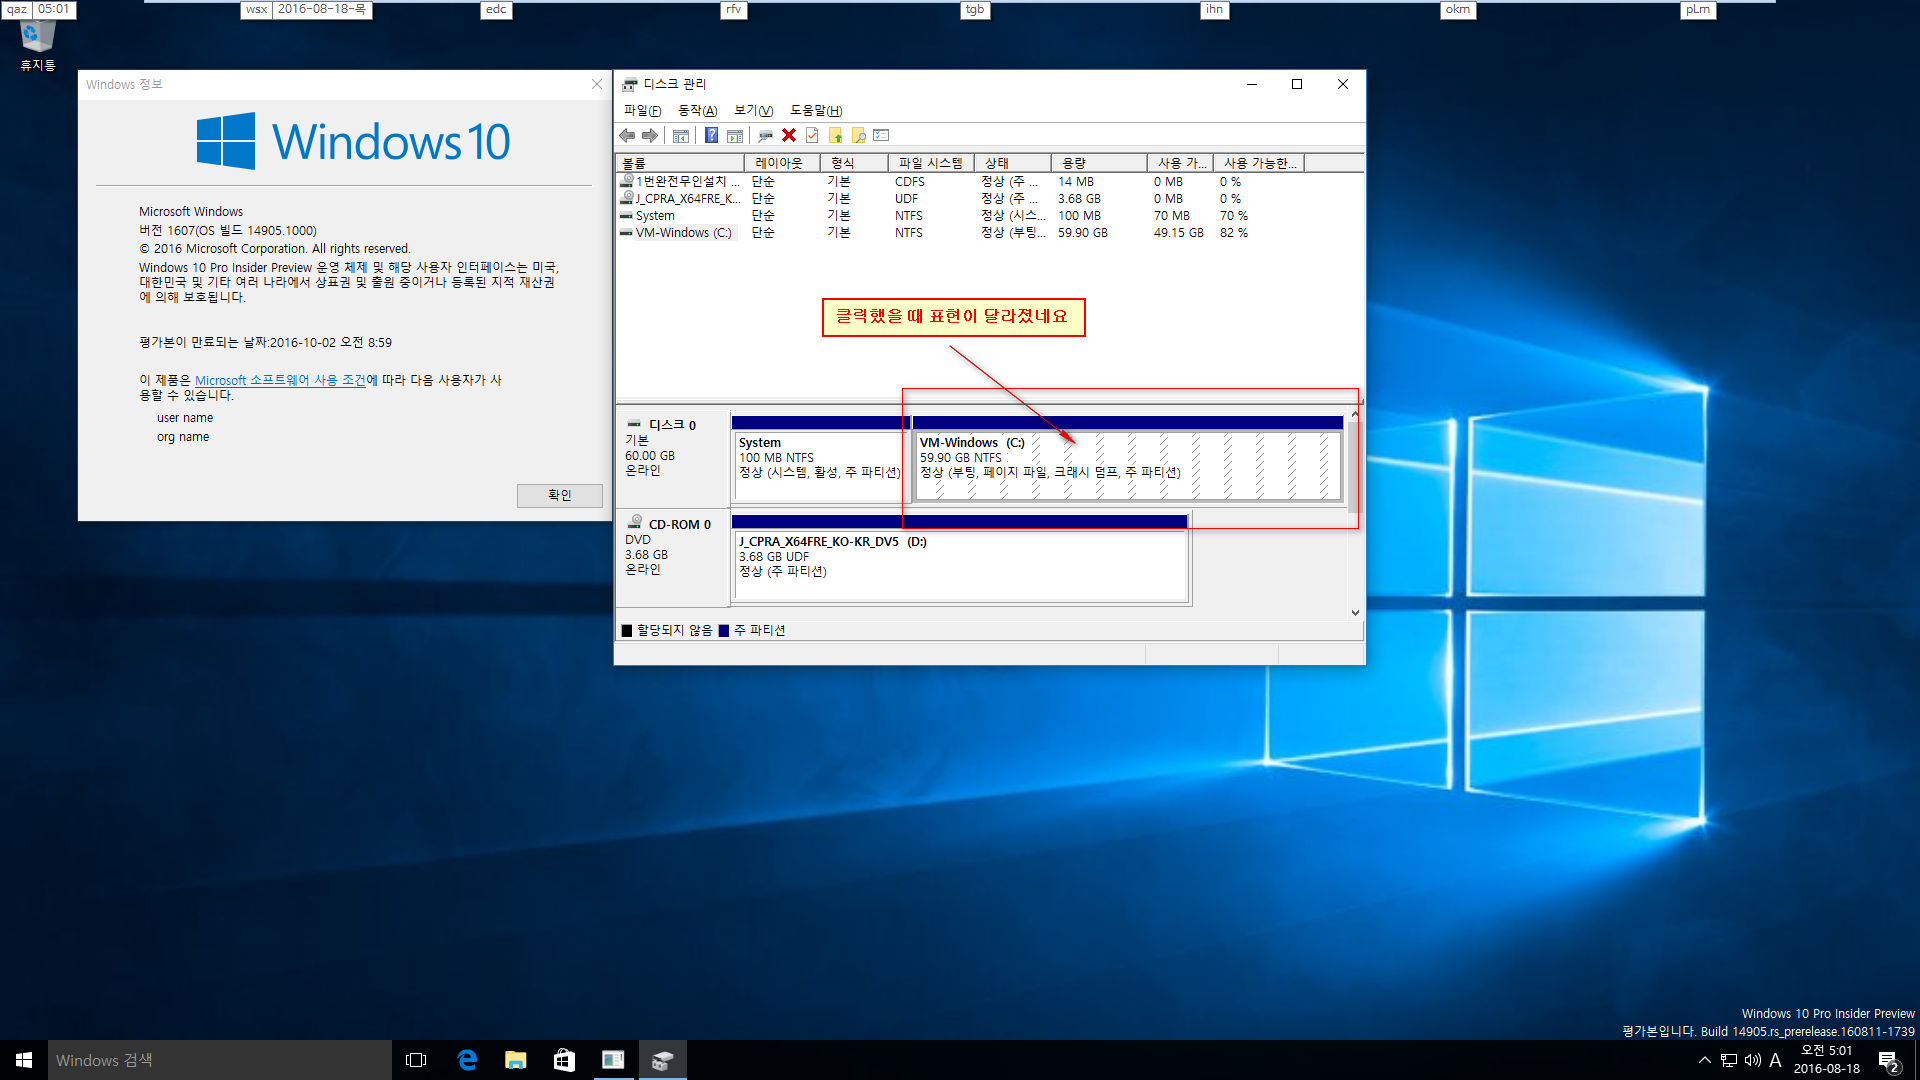The image size is (1920, 1080).
Task: Open the 도움말(H) menu
Action: pyautogui.click(x=816, y=111)
